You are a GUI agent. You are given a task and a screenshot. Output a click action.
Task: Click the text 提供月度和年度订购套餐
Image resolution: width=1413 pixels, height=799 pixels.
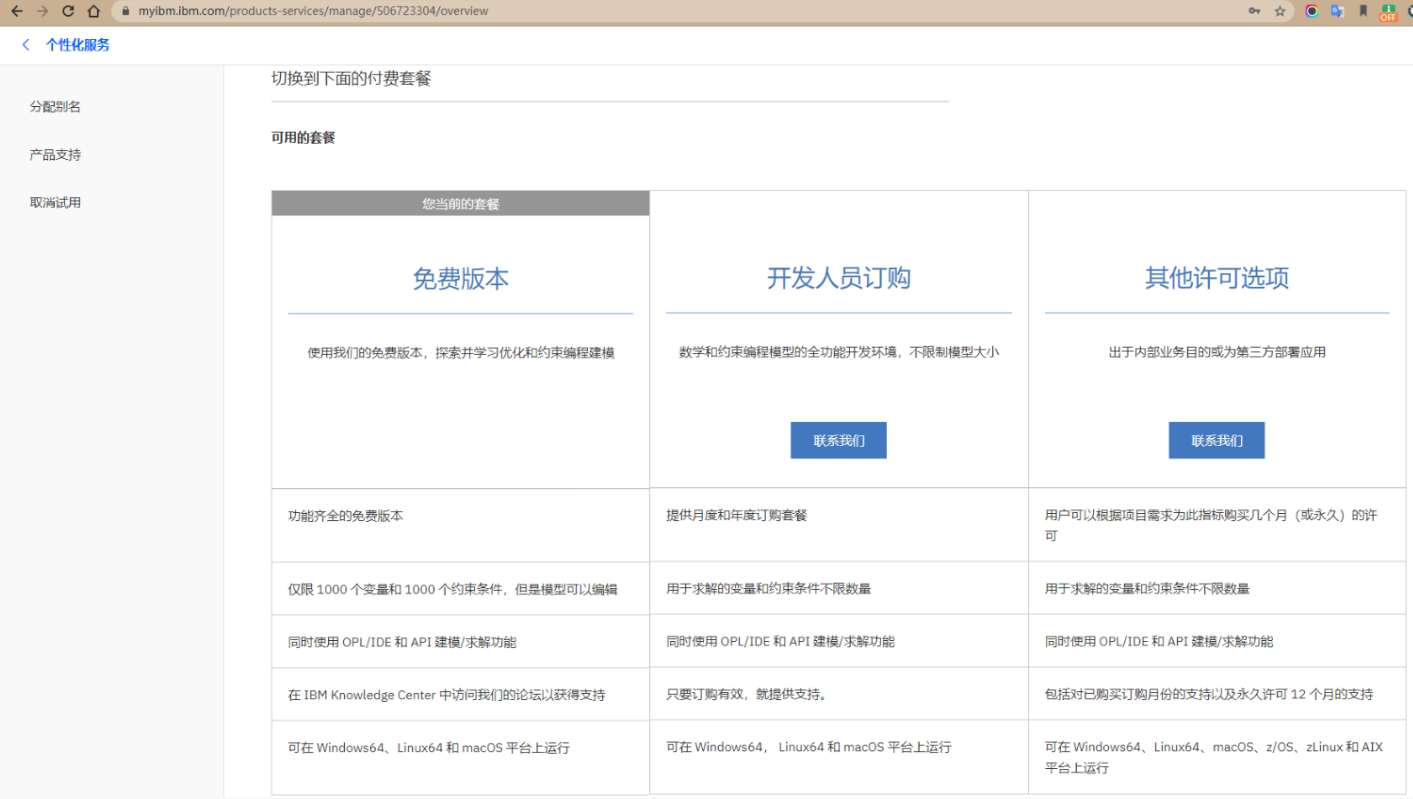[736, 516]
